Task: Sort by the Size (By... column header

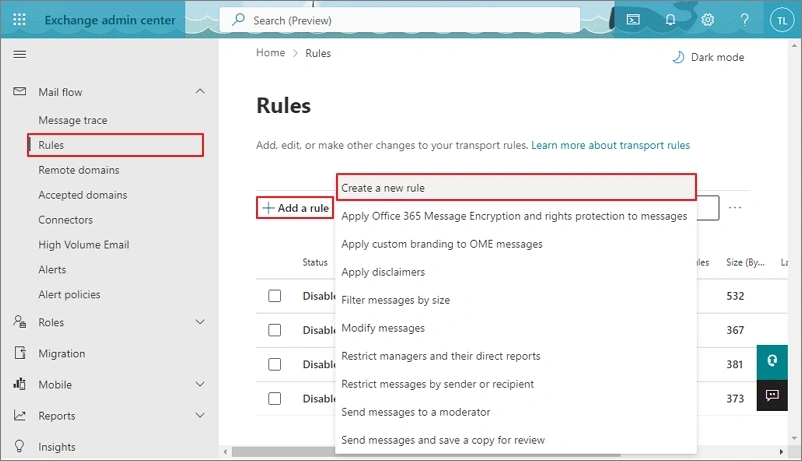Action: pos(745,262)
